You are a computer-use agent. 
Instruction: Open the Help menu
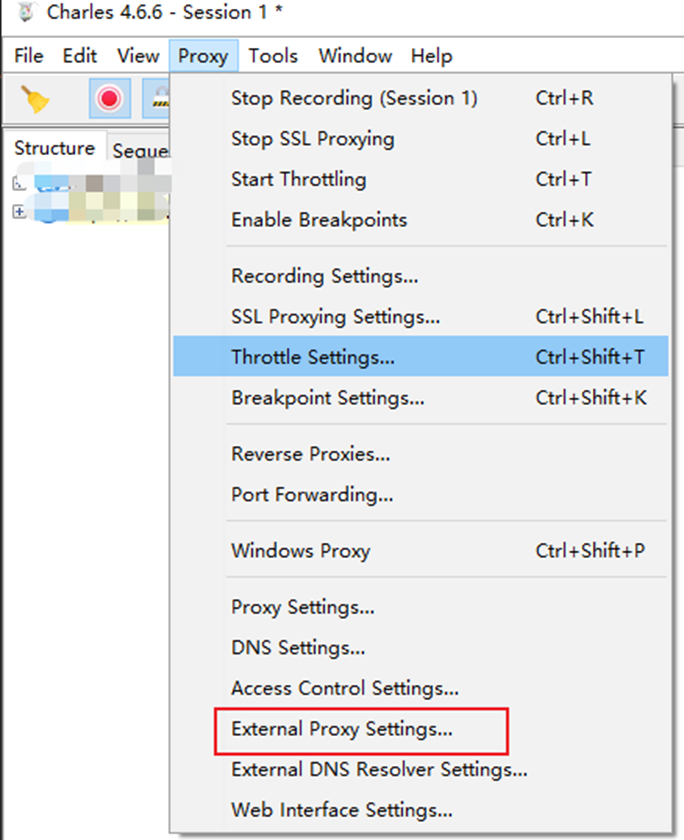click(431, 56)
